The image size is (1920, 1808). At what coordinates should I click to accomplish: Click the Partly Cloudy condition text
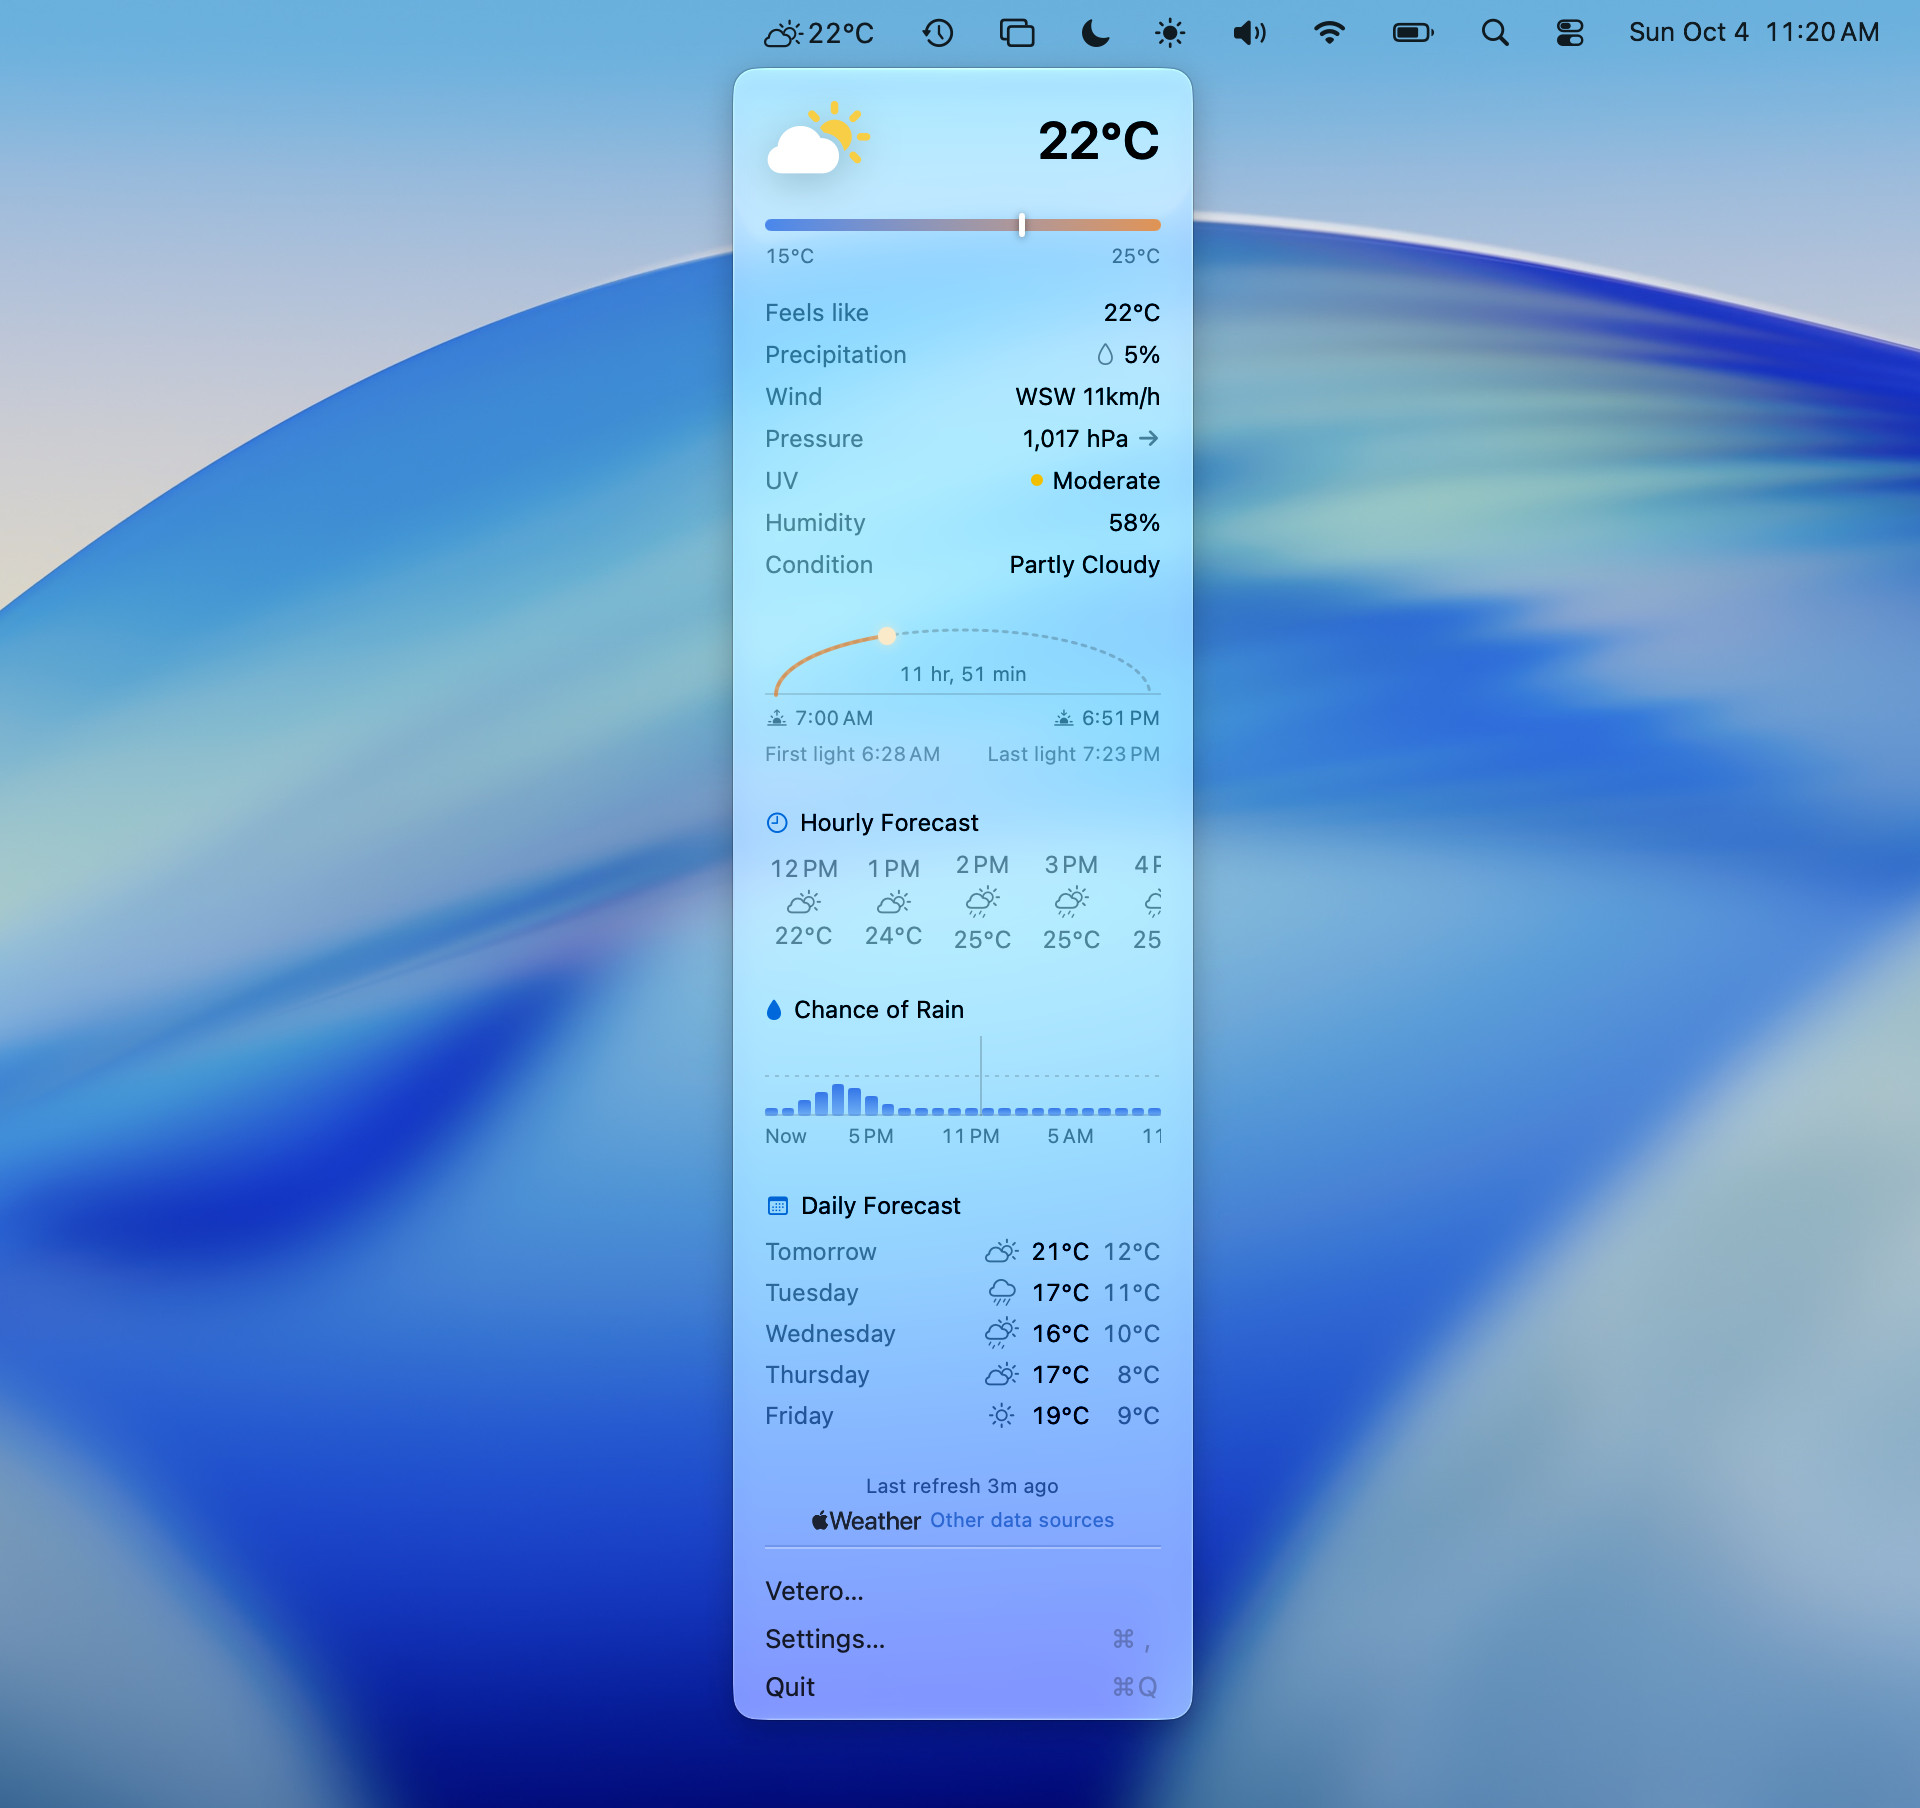pos(1084,565)
